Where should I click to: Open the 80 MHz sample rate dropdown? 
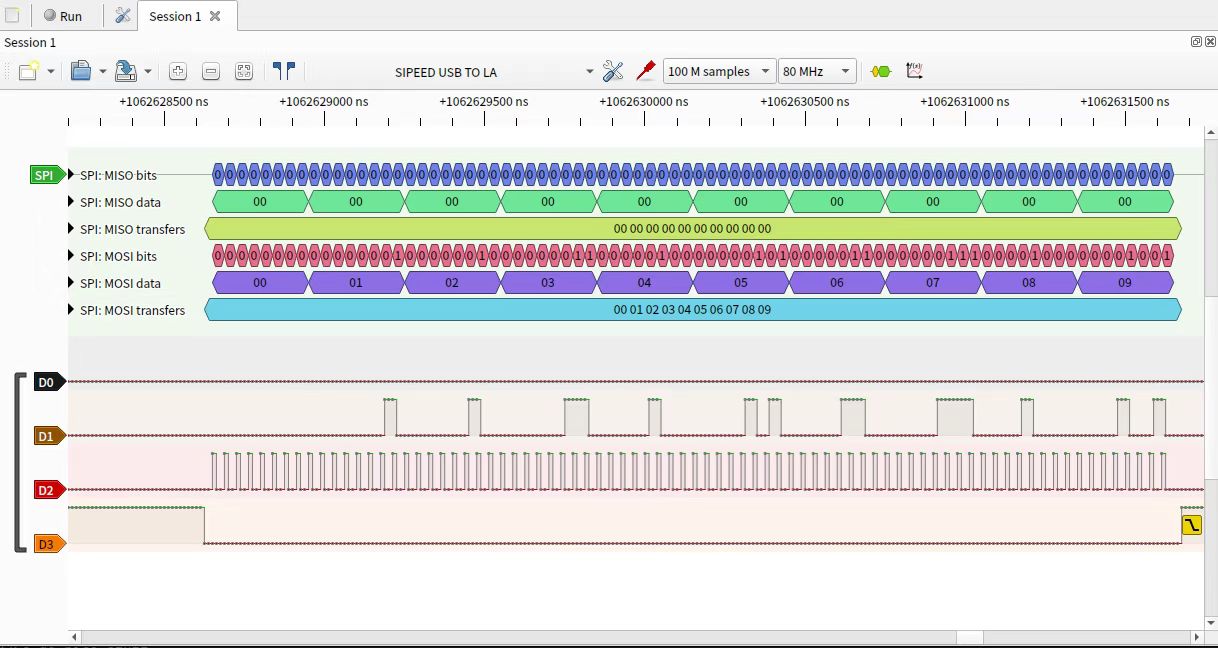(817, 71)
